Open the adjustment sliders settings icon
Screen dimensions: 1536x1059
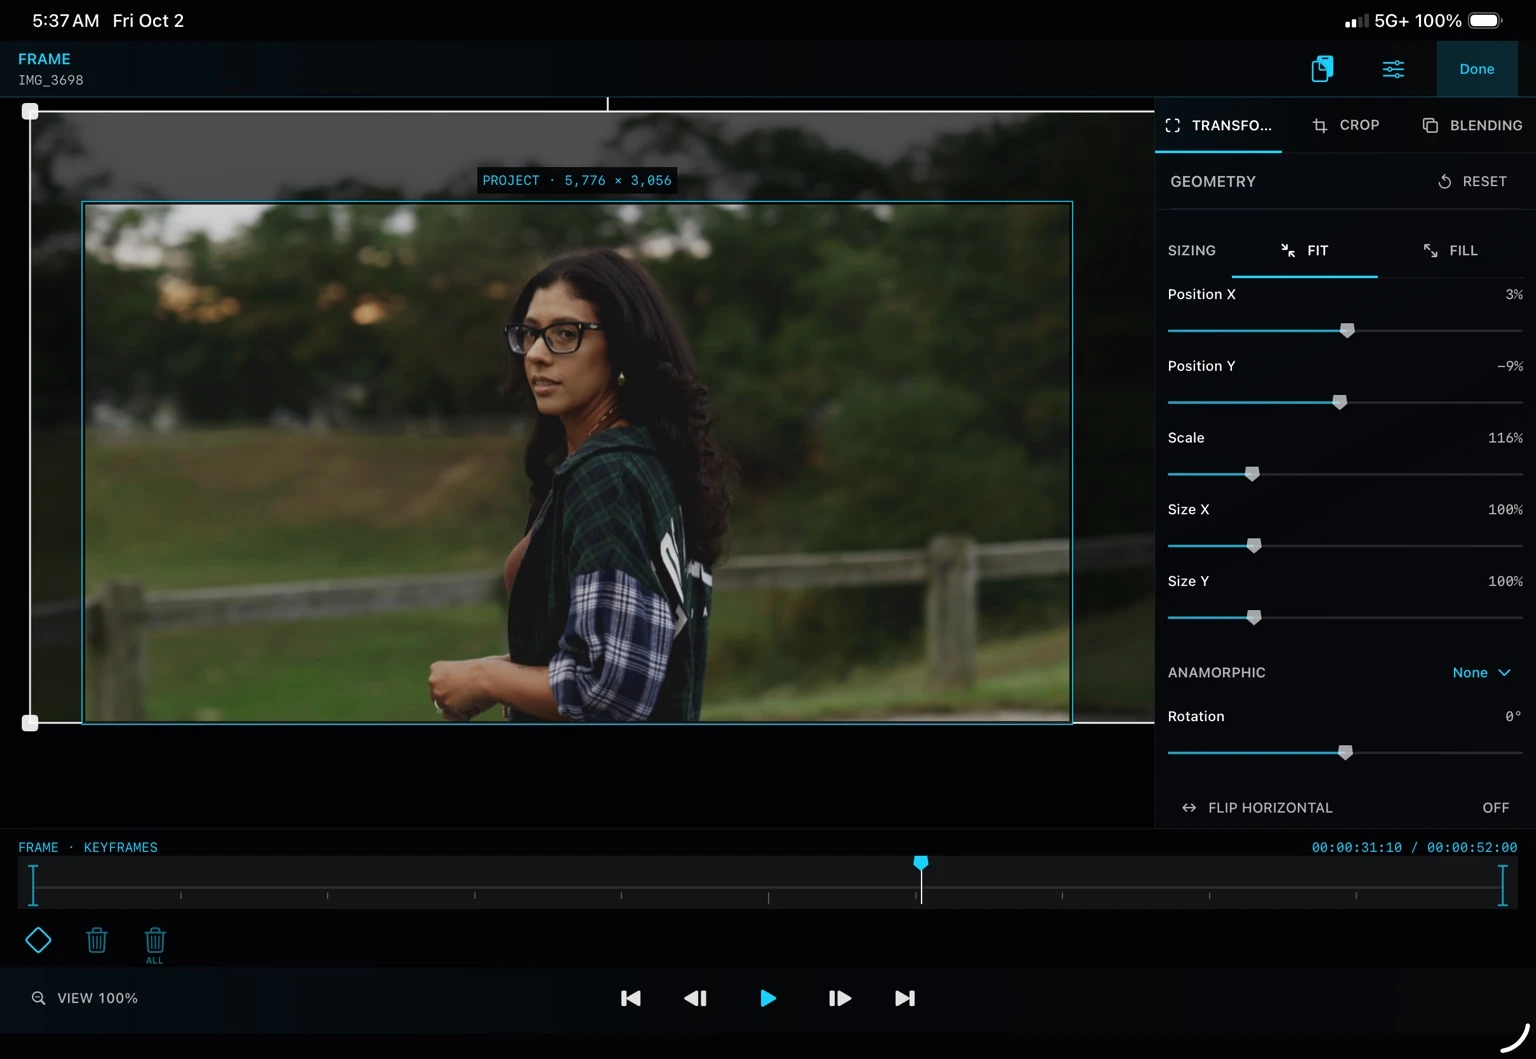[x=1393, y=69]
